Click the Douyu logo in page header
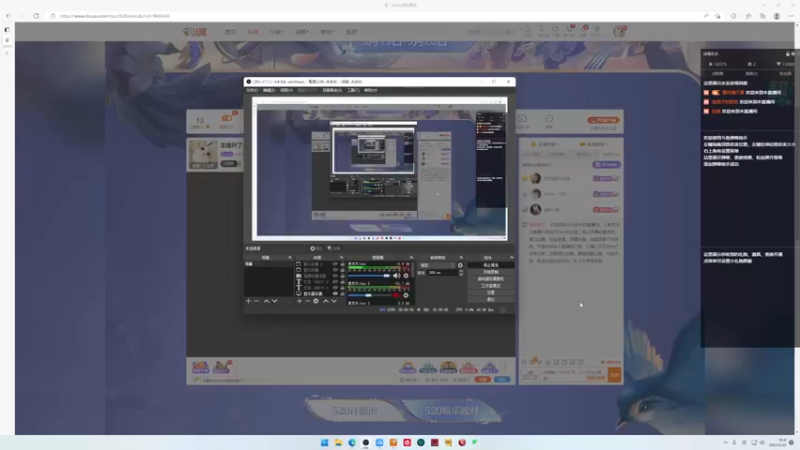800x450 pixels. coord(195,32)
